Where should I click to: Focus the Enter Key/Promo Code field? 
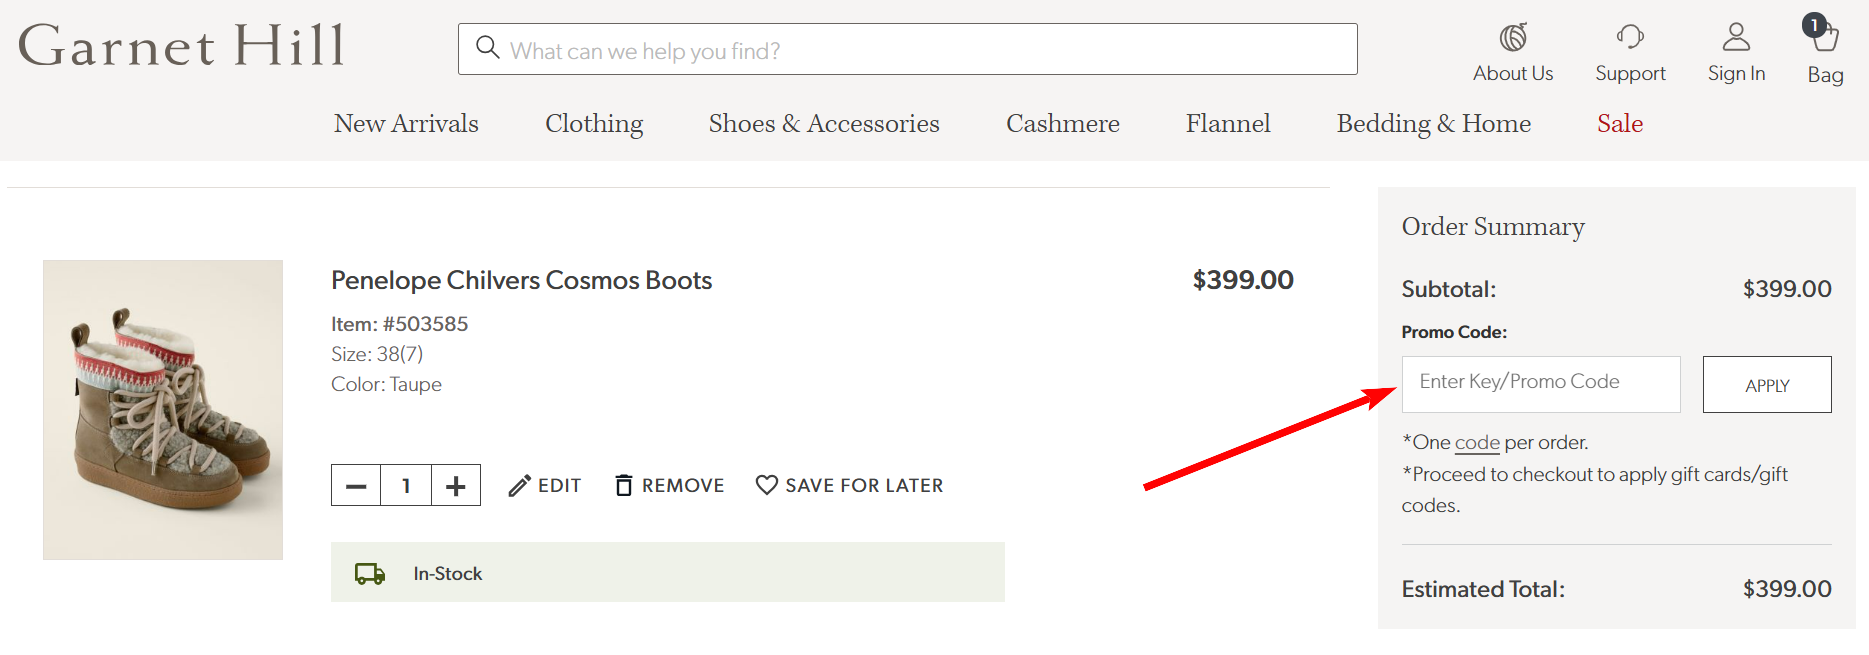click(x=1540, y=384)
